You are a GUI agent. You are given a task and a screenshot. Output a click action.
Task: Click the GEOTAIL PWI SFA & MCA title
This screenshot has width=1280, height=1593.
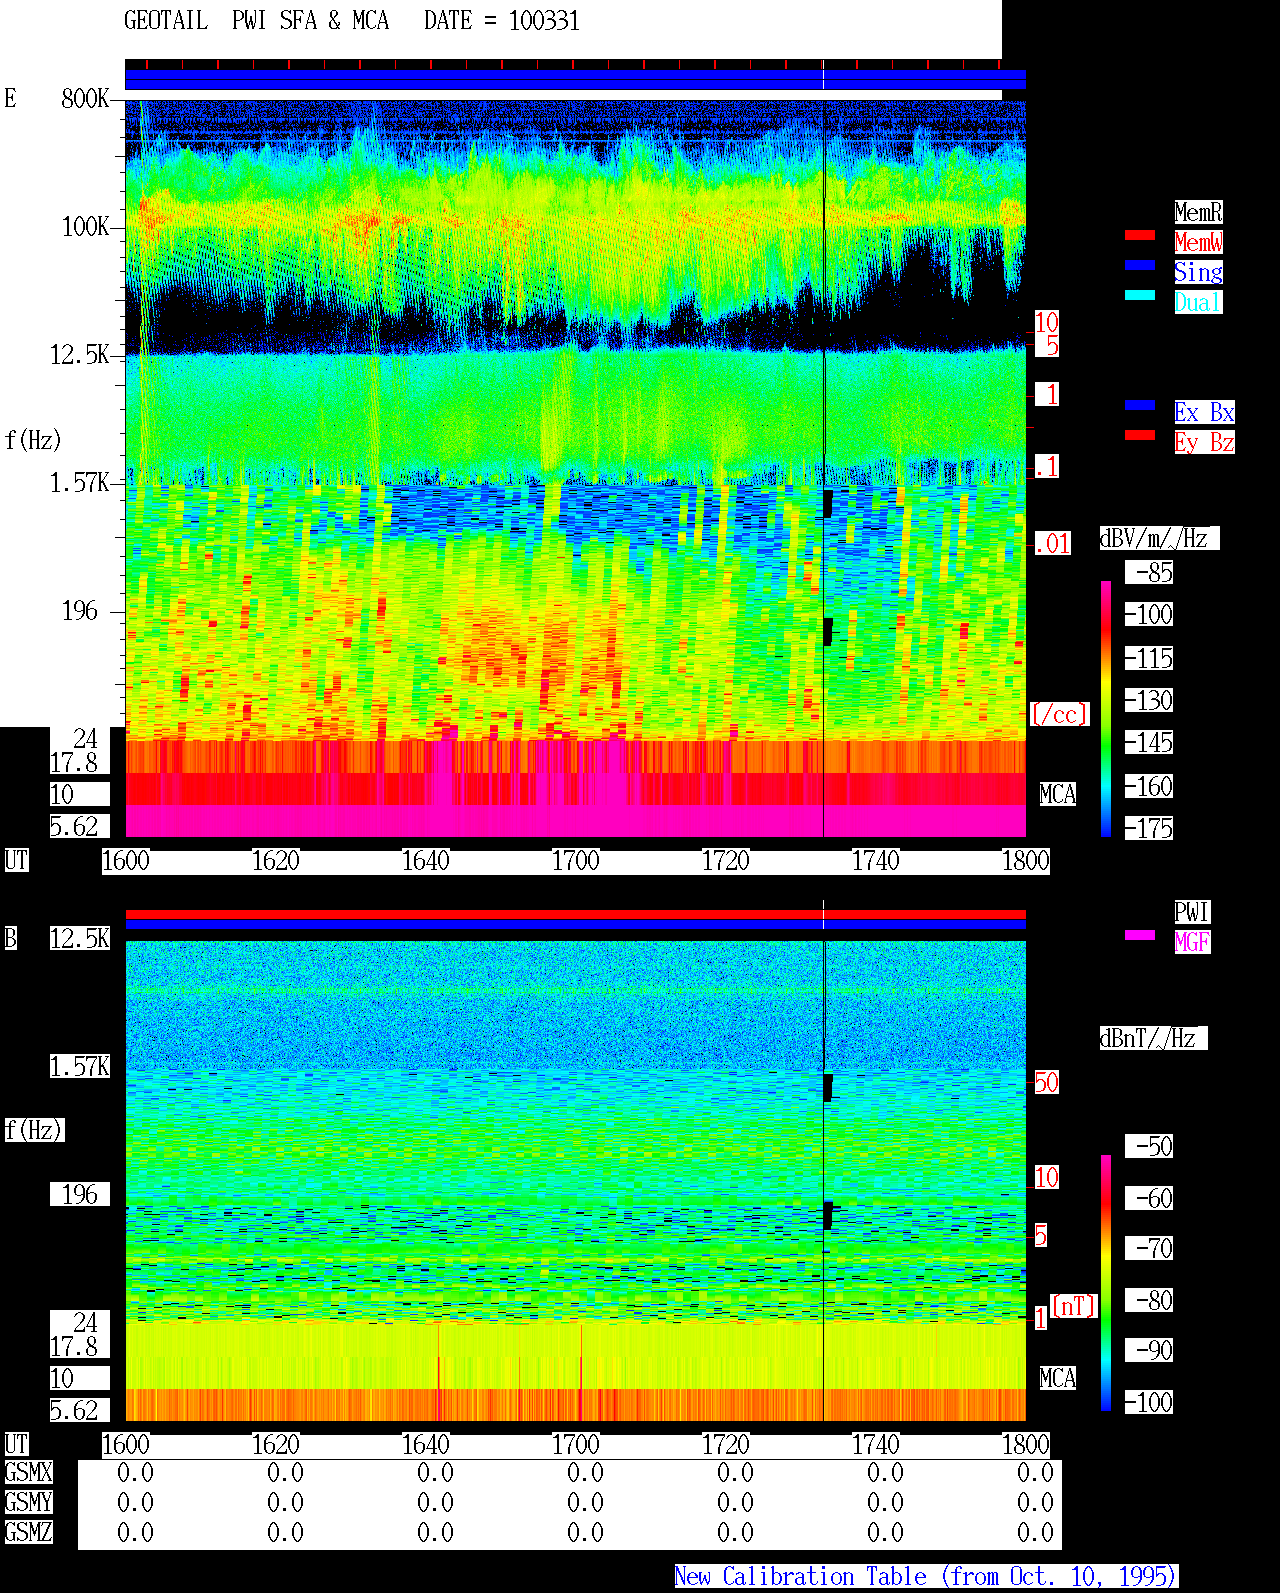pyautogui.click(x=256, y=21)
